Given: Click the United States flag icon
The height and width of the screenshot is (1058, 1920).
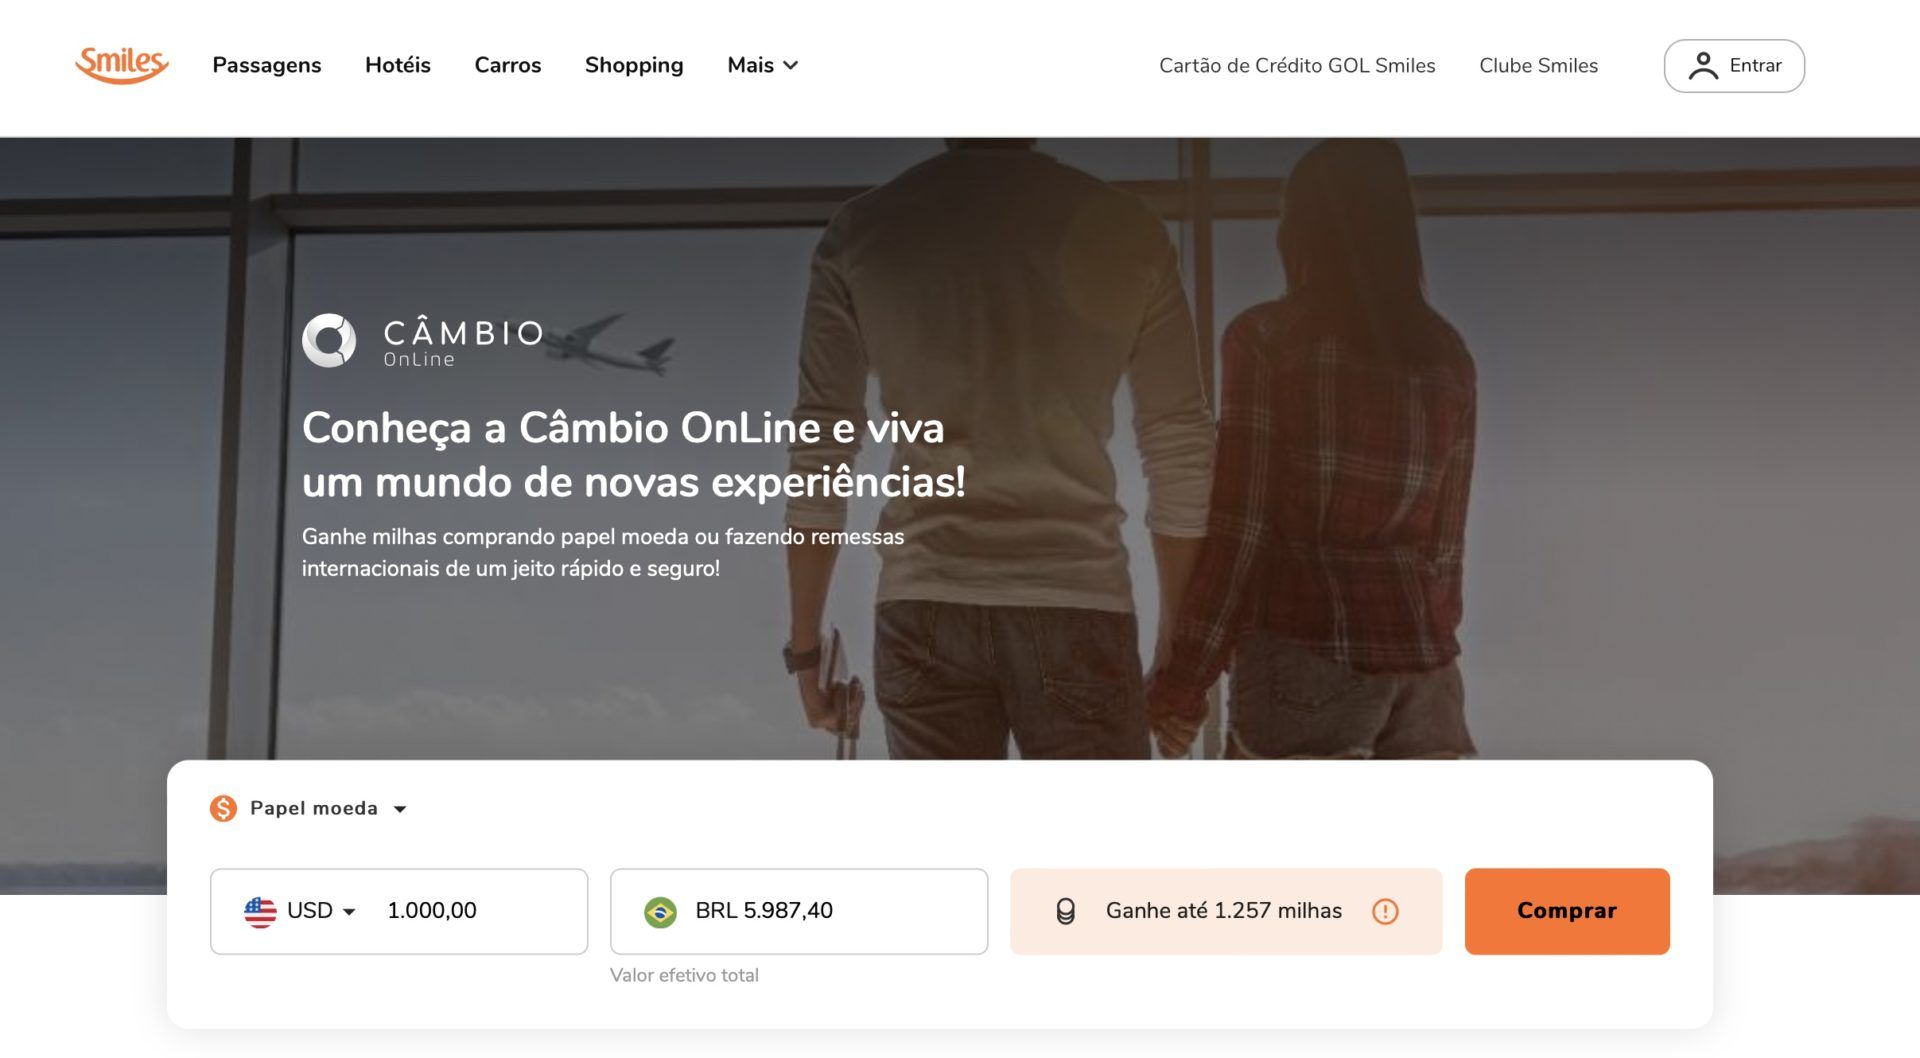Looking at the screenshot, I should tap(260, 912).
